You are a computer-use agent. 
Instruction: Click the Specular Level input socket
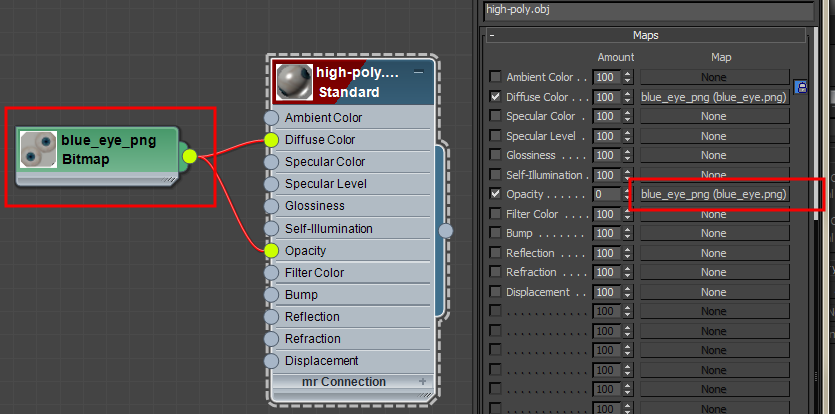click(x=271, y=184)
